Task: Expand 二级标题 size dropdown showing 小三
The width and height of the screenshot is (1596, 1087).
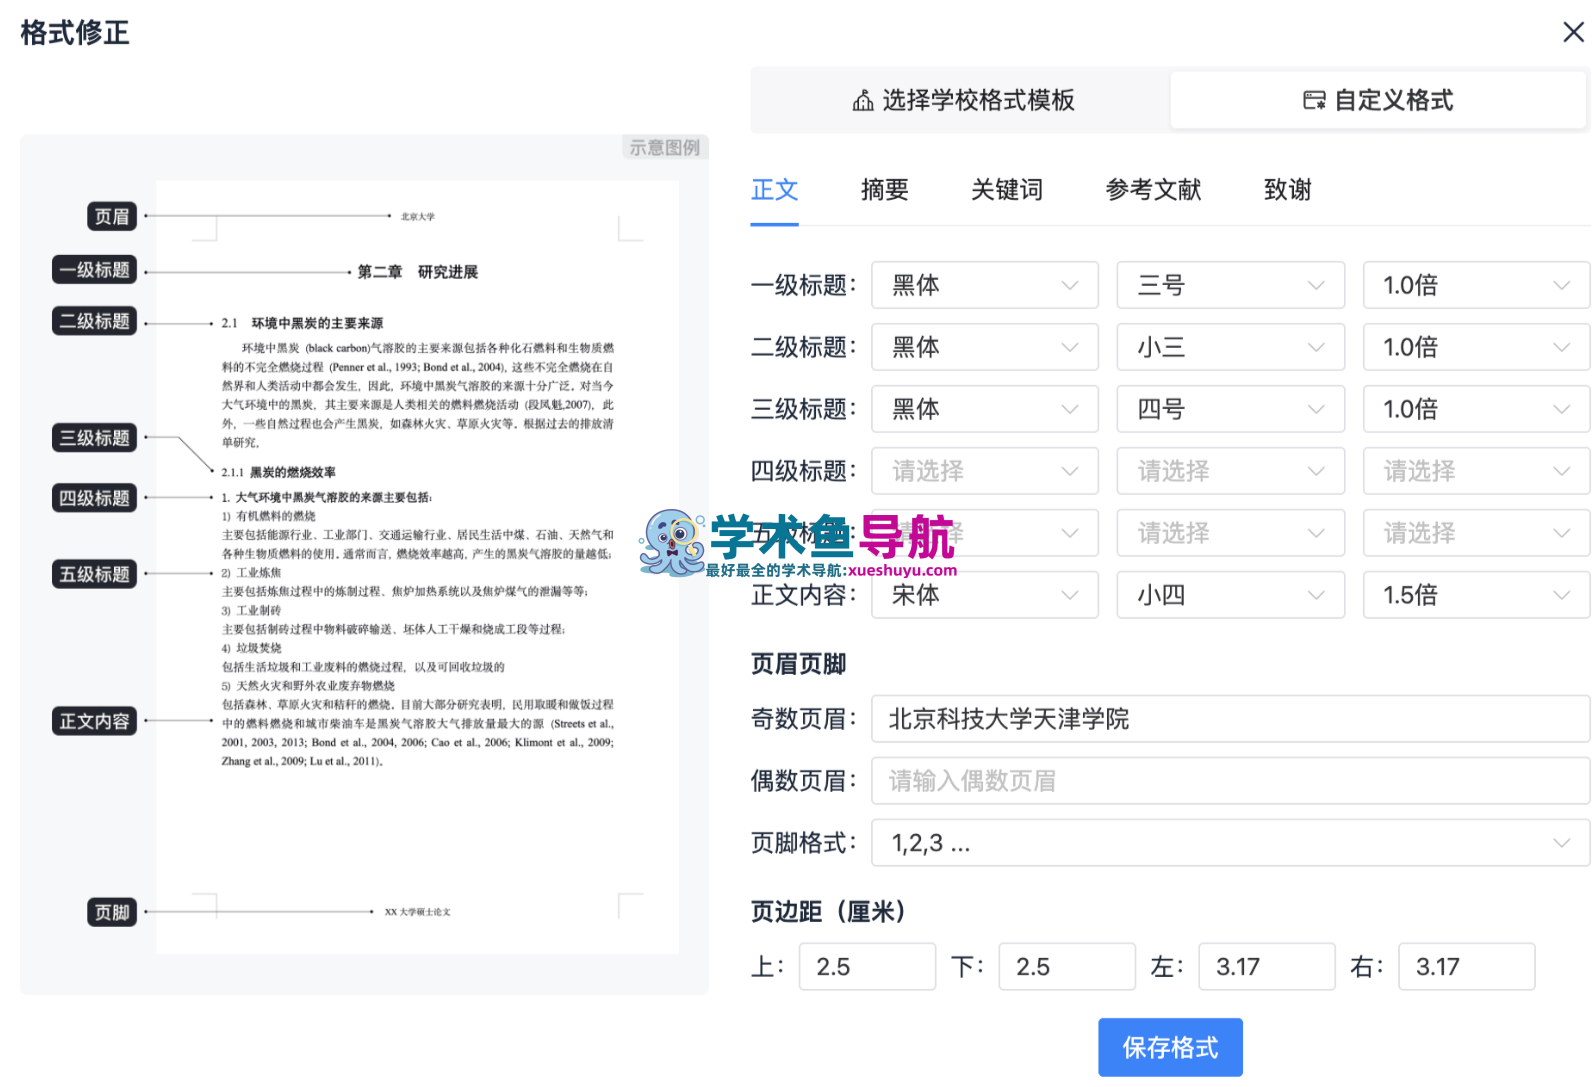Action: (1230, 348)
